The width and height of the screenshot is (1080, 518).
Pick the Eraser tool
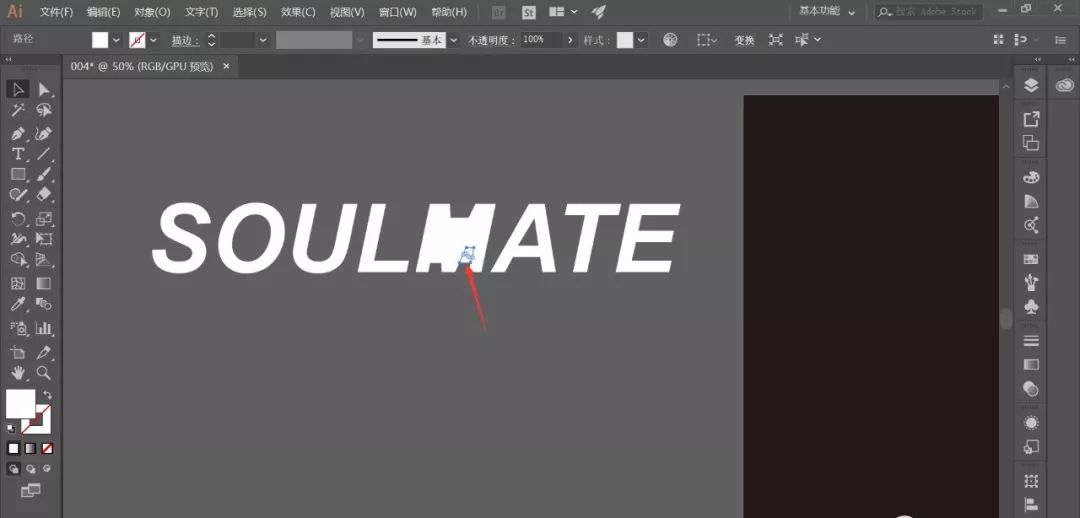click(x=44, y=196)
